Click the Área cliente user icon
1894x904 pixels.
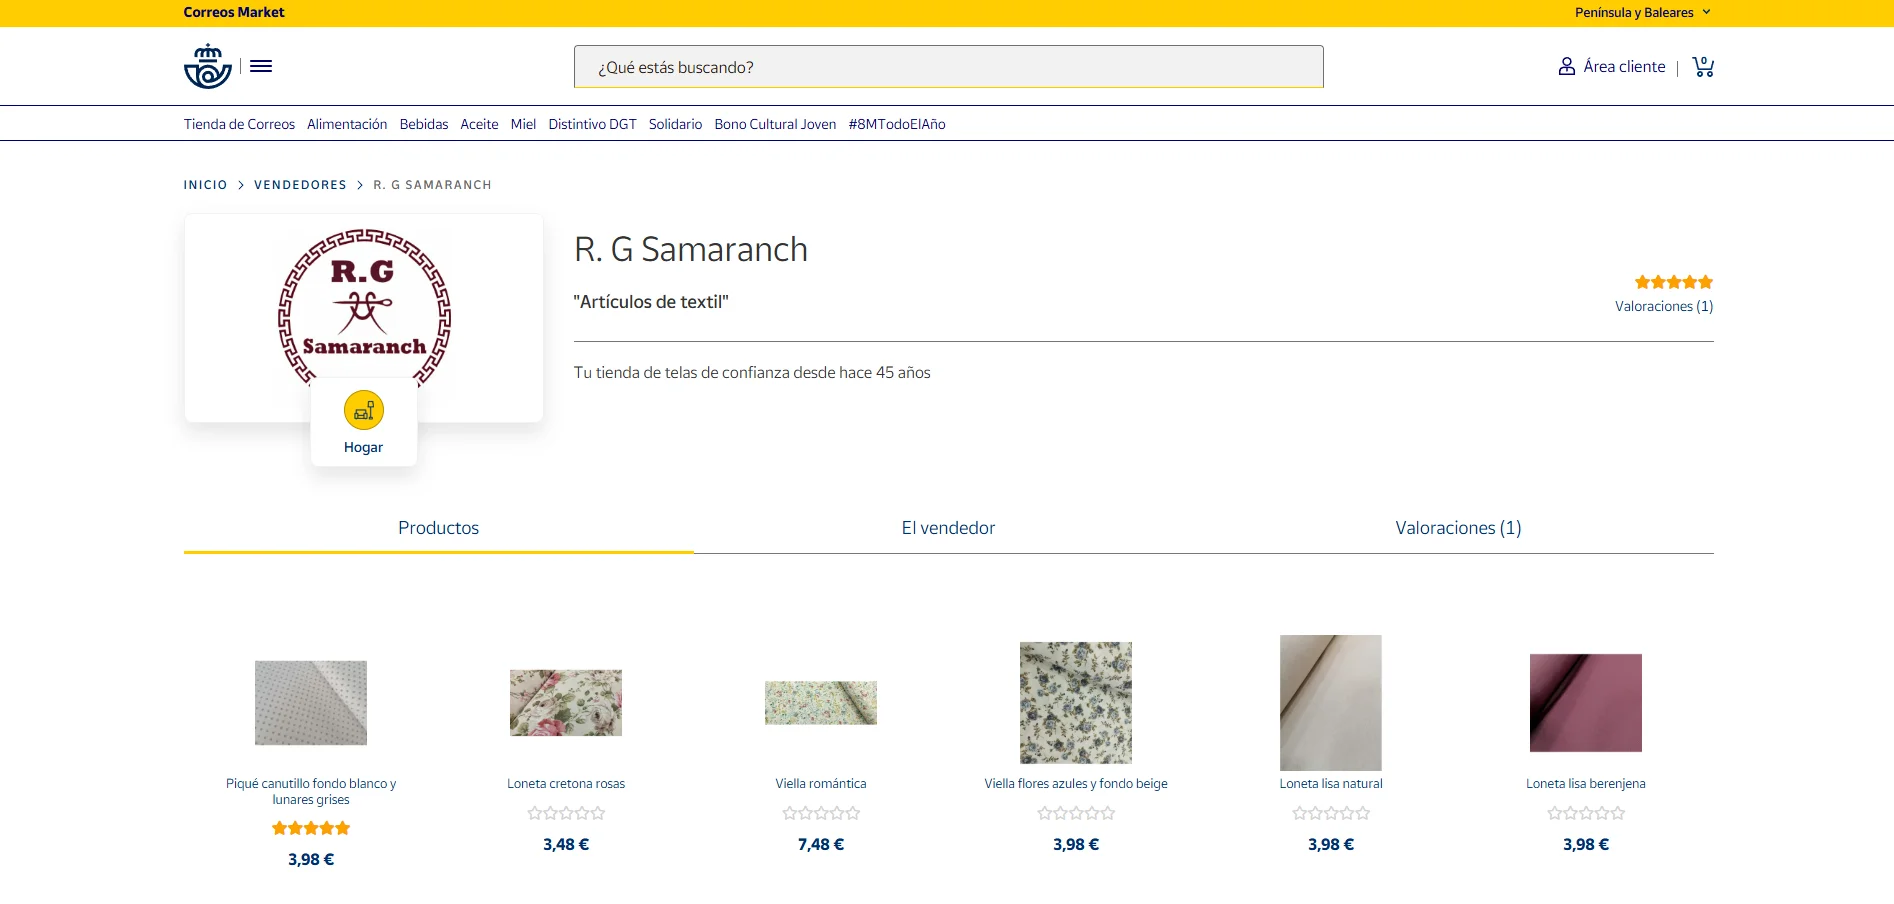point(1566,67)
